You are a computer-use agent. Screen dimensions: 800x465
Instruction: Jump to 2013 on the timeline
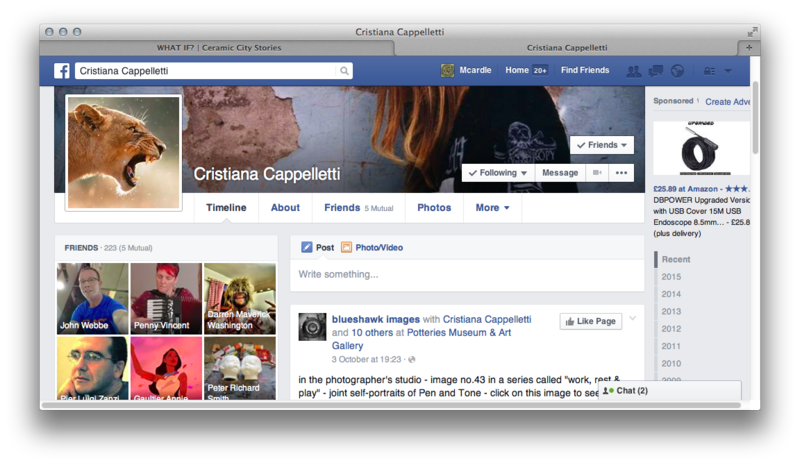pos(671,311)
